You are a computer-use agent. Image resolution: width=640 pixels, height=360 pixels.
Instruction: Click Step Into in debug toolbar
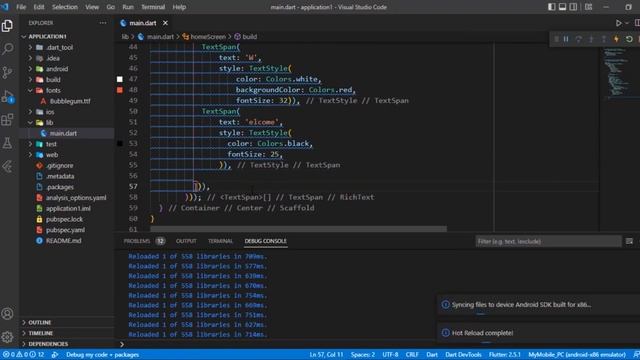(591, 39)
